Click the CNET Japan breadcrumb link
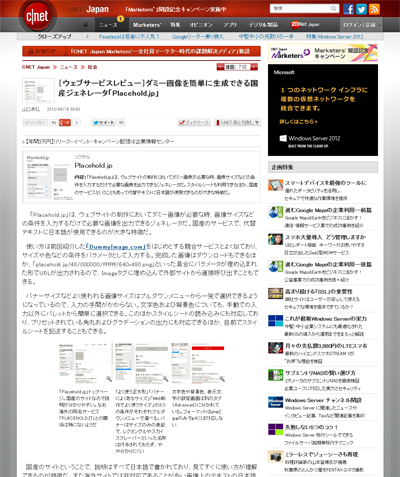The height and width of the screenshot is (477, 400). [36, 67]
